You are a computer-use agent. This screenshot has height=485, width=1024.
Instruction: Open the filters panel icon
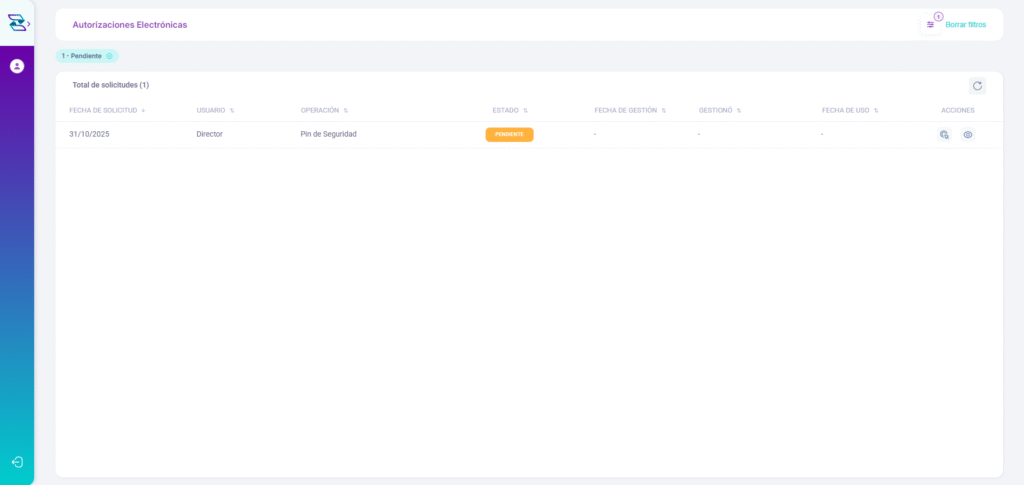point(931,24)
